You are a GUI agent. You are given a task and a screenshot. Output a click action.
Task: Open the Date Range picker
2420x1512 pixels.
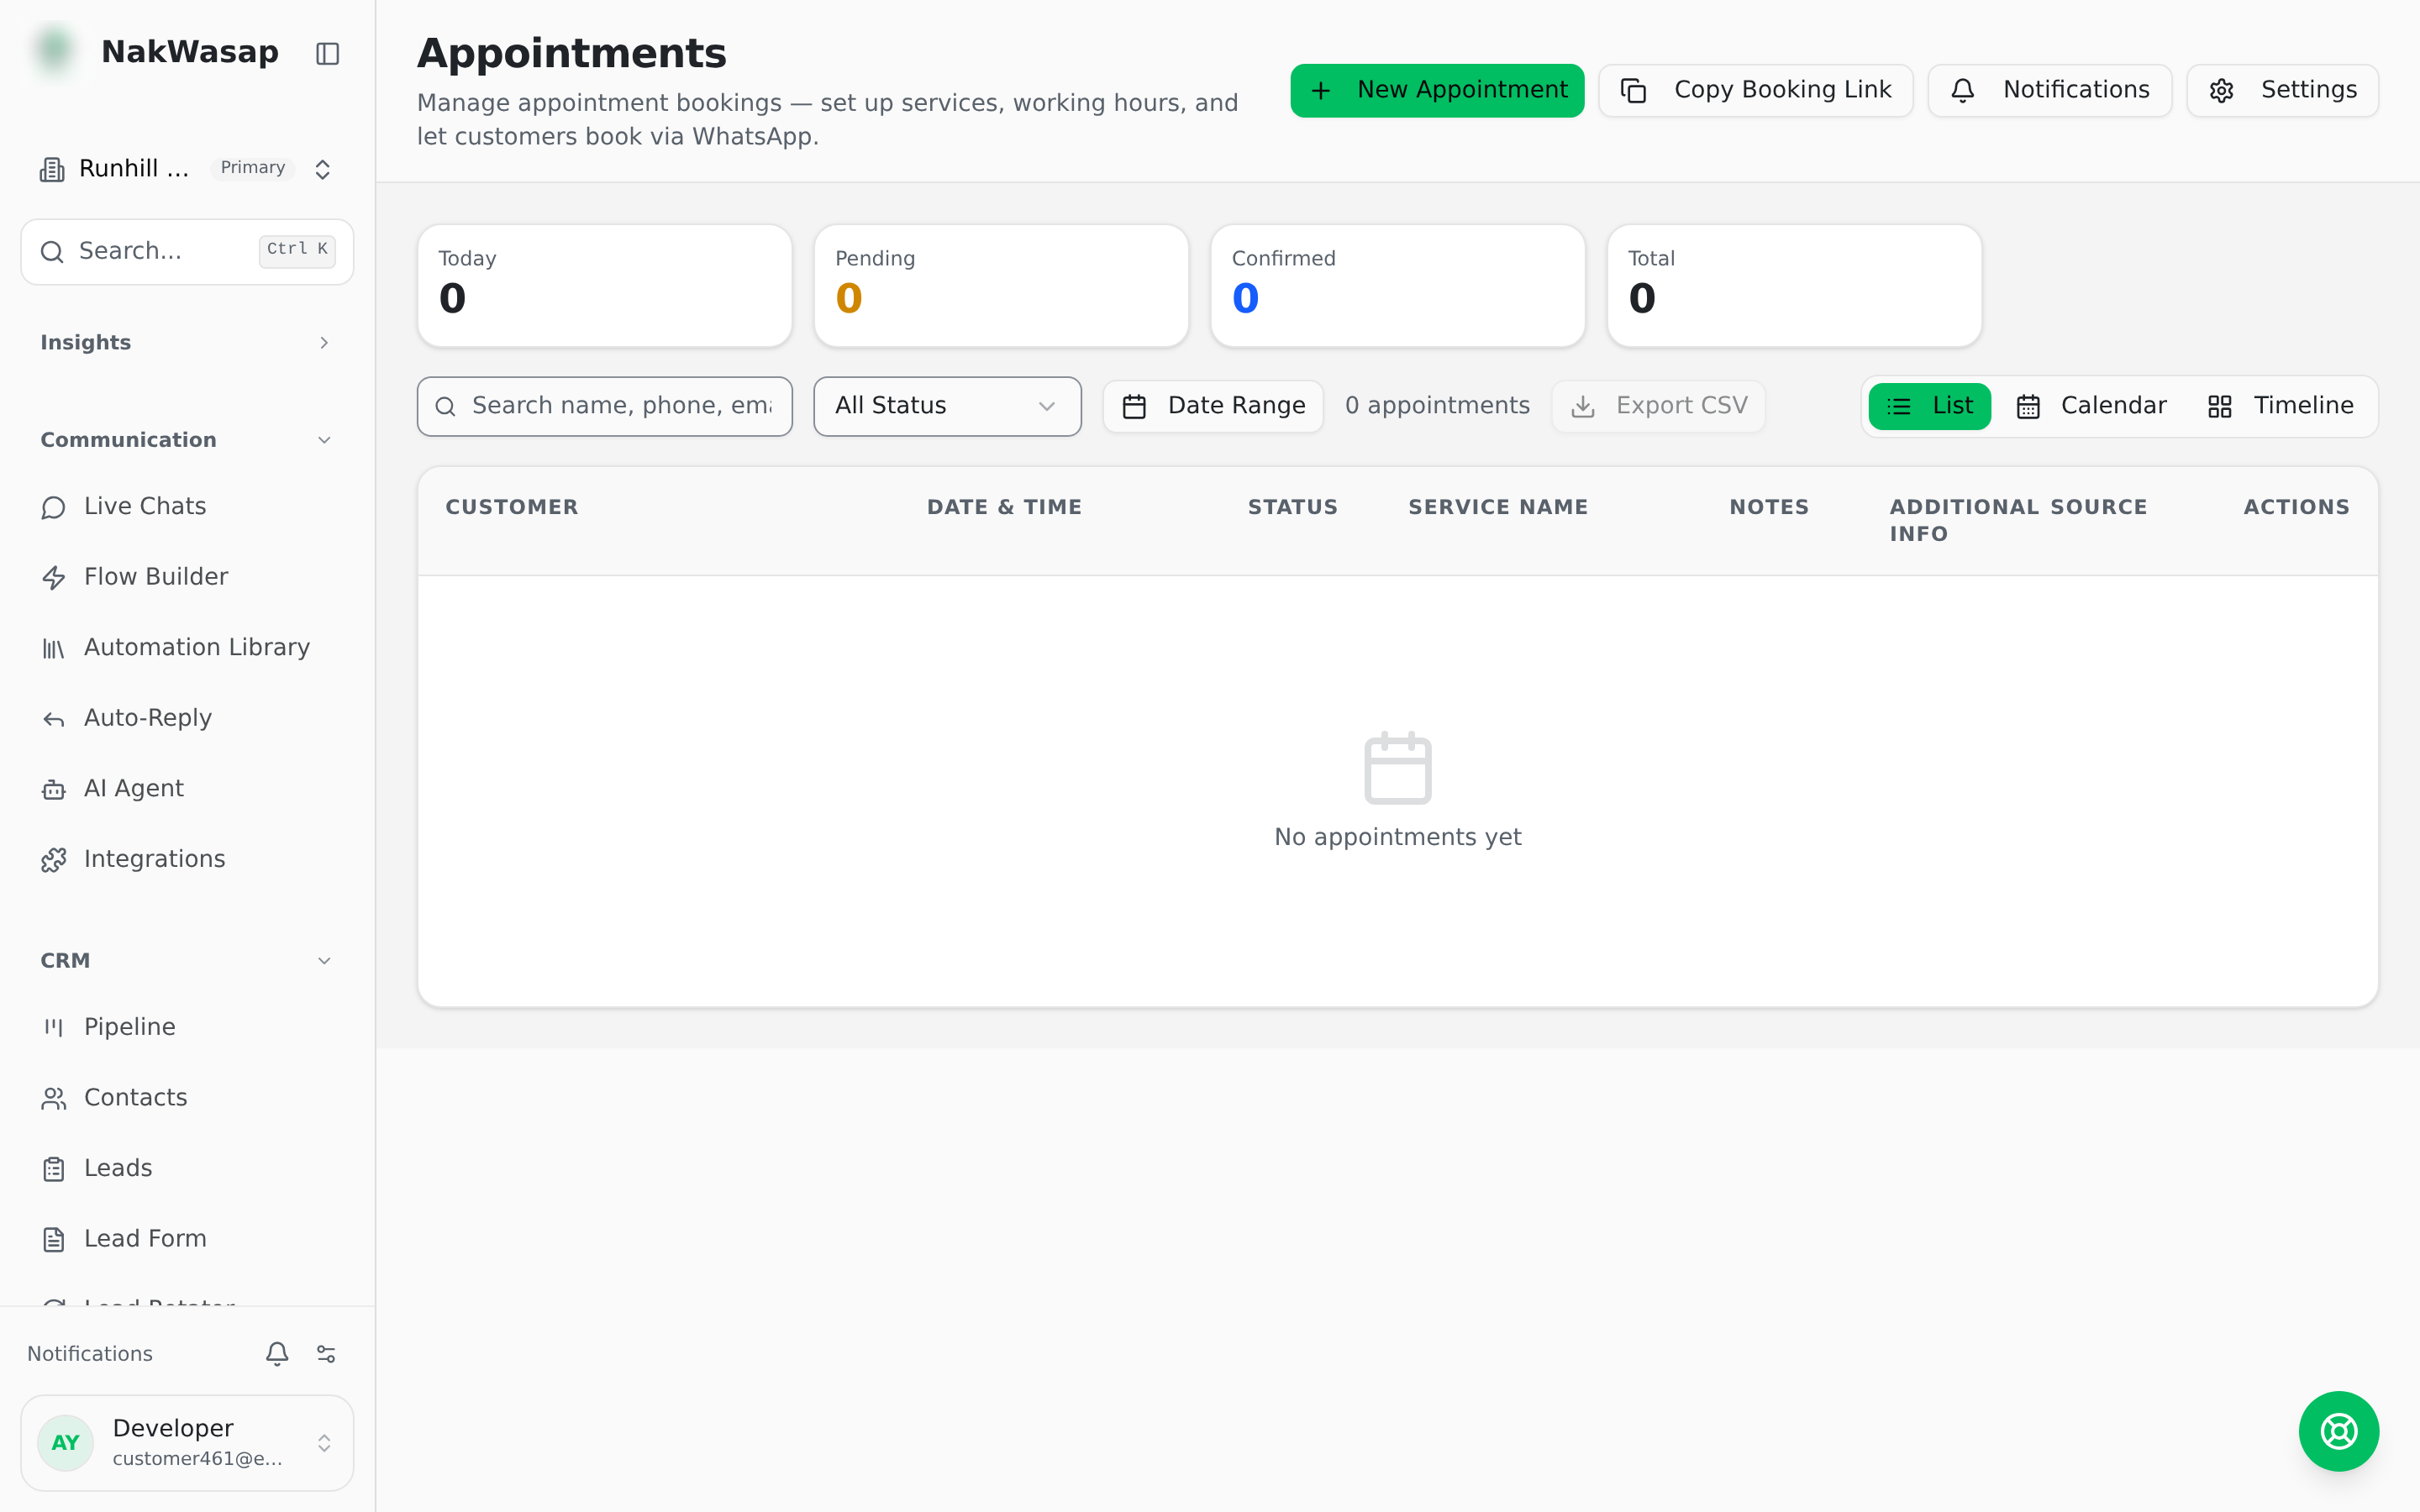pos(1213,406)
